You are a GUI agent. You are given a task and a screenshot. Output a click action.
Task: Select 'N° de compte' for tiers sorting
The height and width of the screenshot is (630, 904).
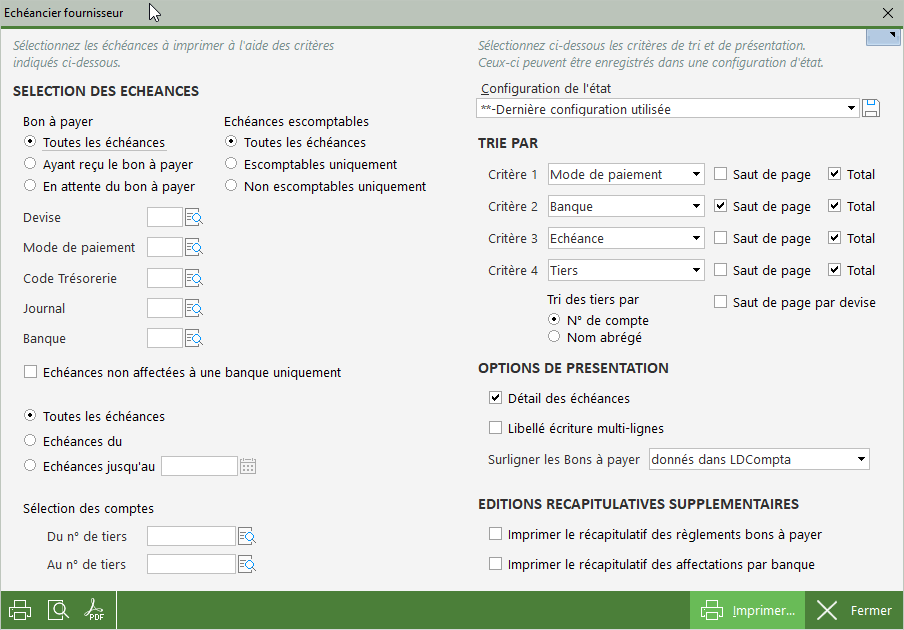[554, 320]
